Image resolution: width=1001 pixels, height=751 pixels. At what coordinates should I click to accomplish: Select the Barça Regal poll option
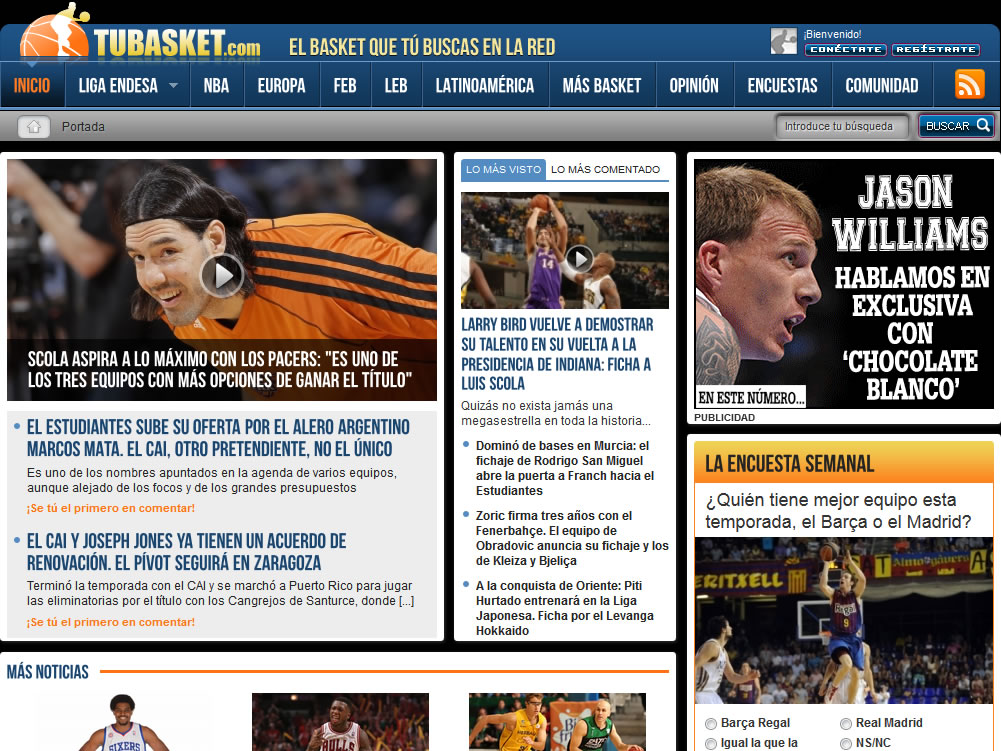coord(711,724)
